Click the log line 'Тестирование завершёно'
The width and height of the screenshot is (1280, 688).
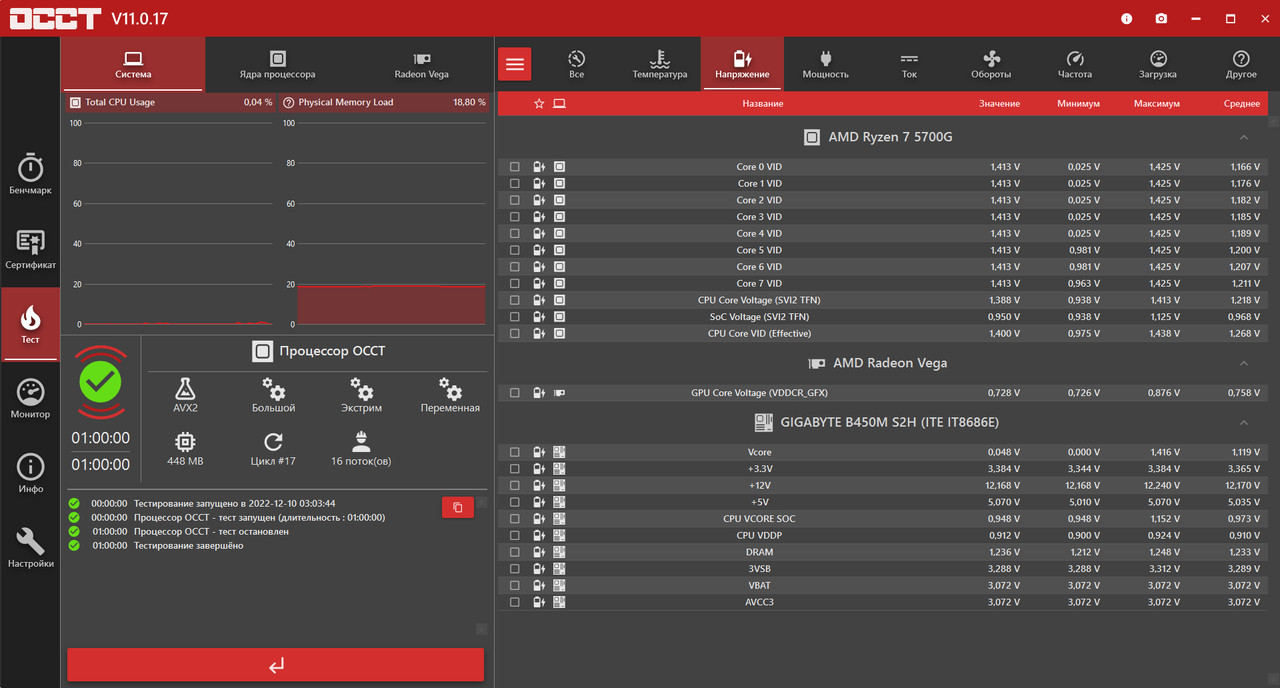pos(189,545)
